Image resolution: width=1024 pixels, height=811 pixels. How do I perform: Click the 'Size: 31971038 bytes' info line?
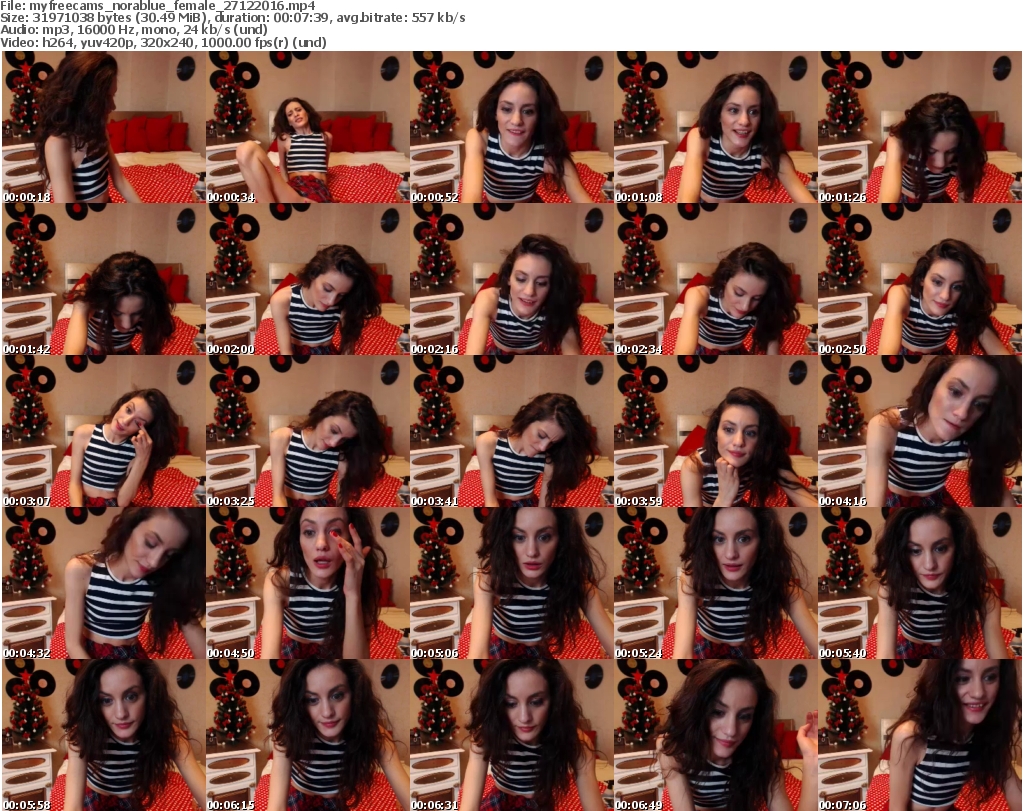[x=232, y=18]
